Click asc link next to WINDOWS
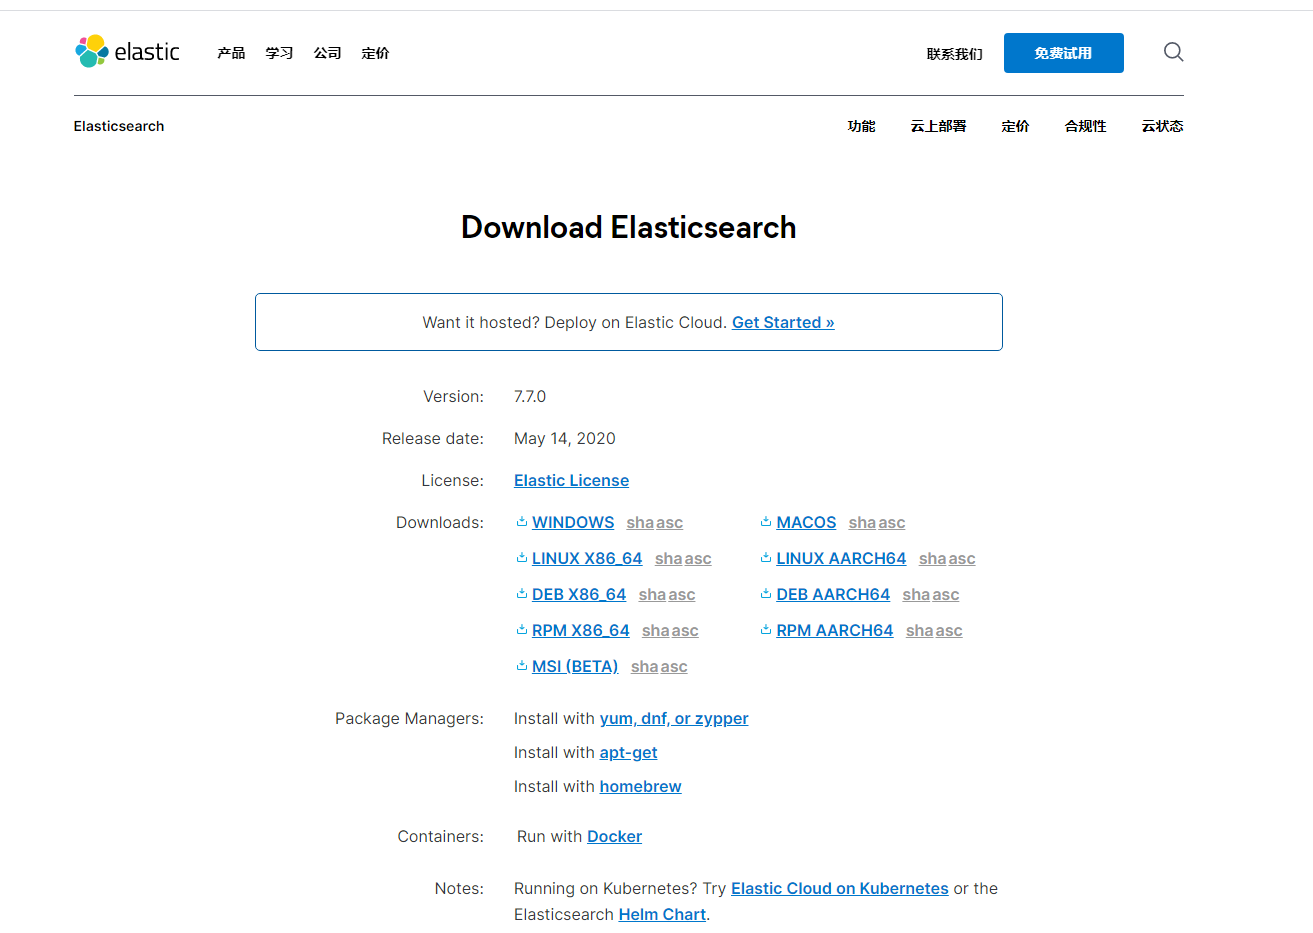Viewport: 1313px width, 933px height. coord(670,523)
